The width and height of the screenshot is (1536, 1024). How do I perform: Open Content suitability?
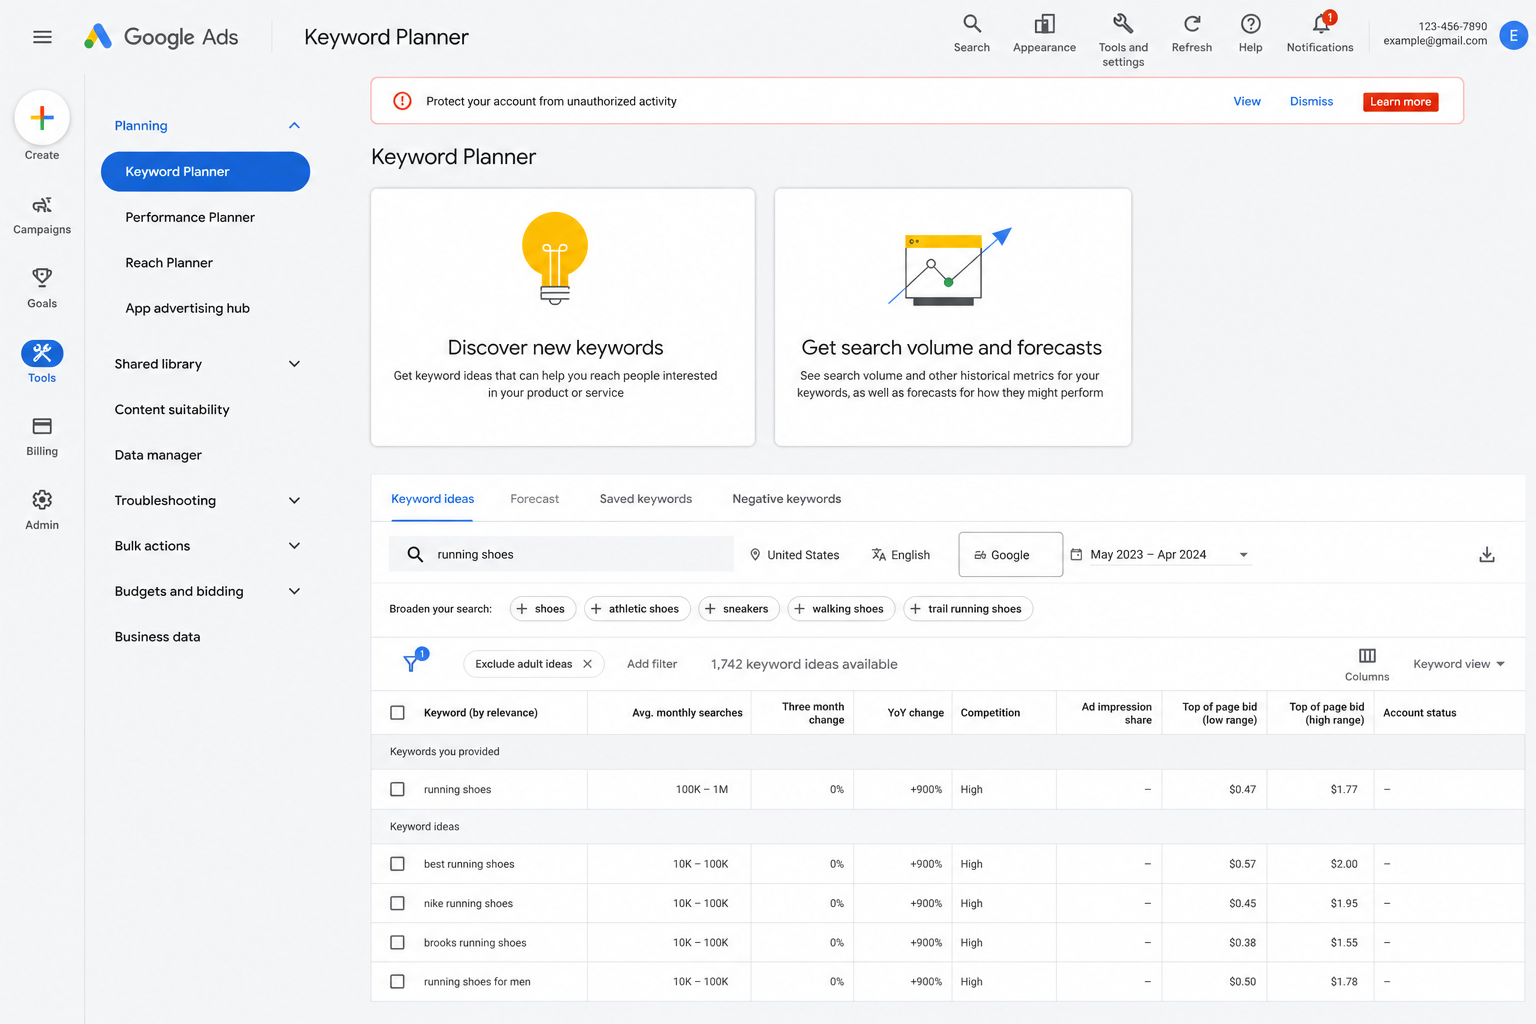[x=172, y=409]
